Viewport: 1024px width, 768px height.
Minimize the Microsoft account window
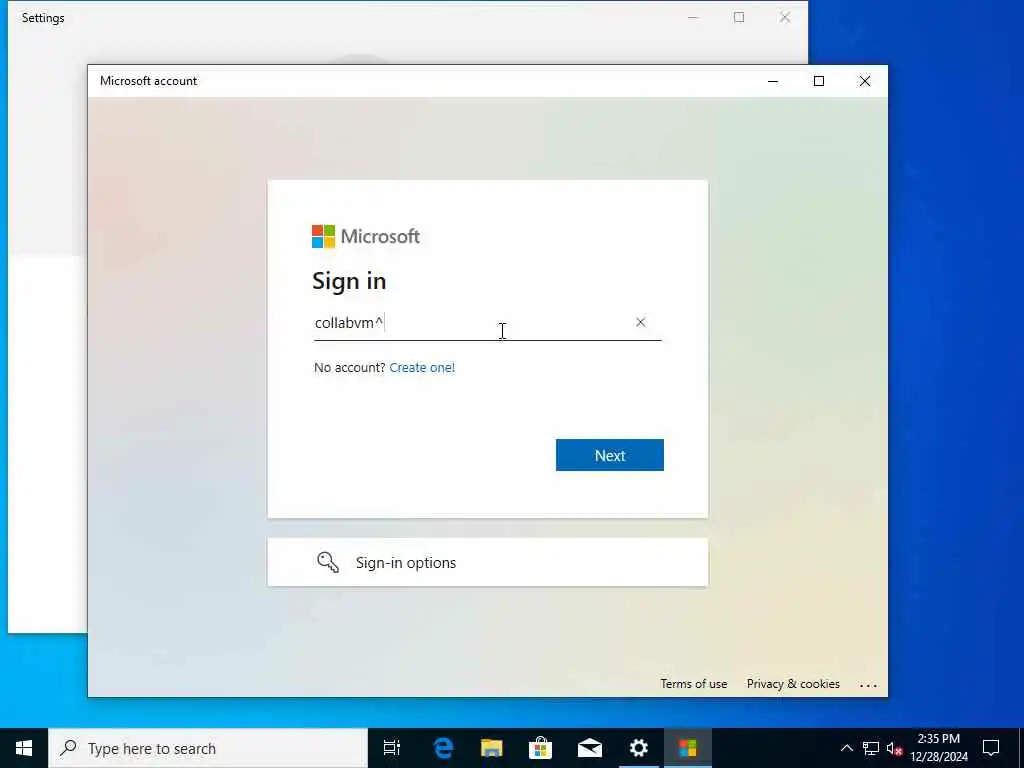(773, 81)
